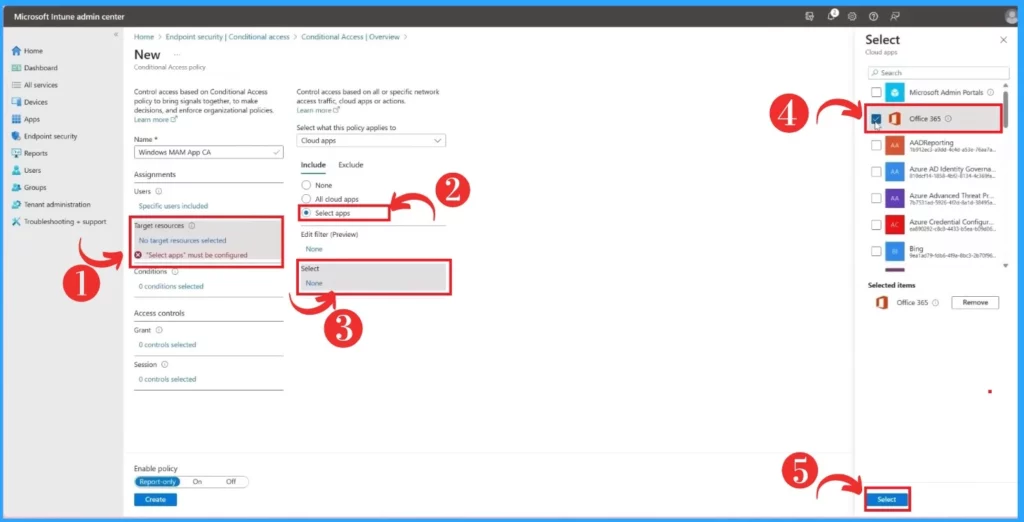
Task: Open 0 conditions selected link
Action: click(170, 286)
